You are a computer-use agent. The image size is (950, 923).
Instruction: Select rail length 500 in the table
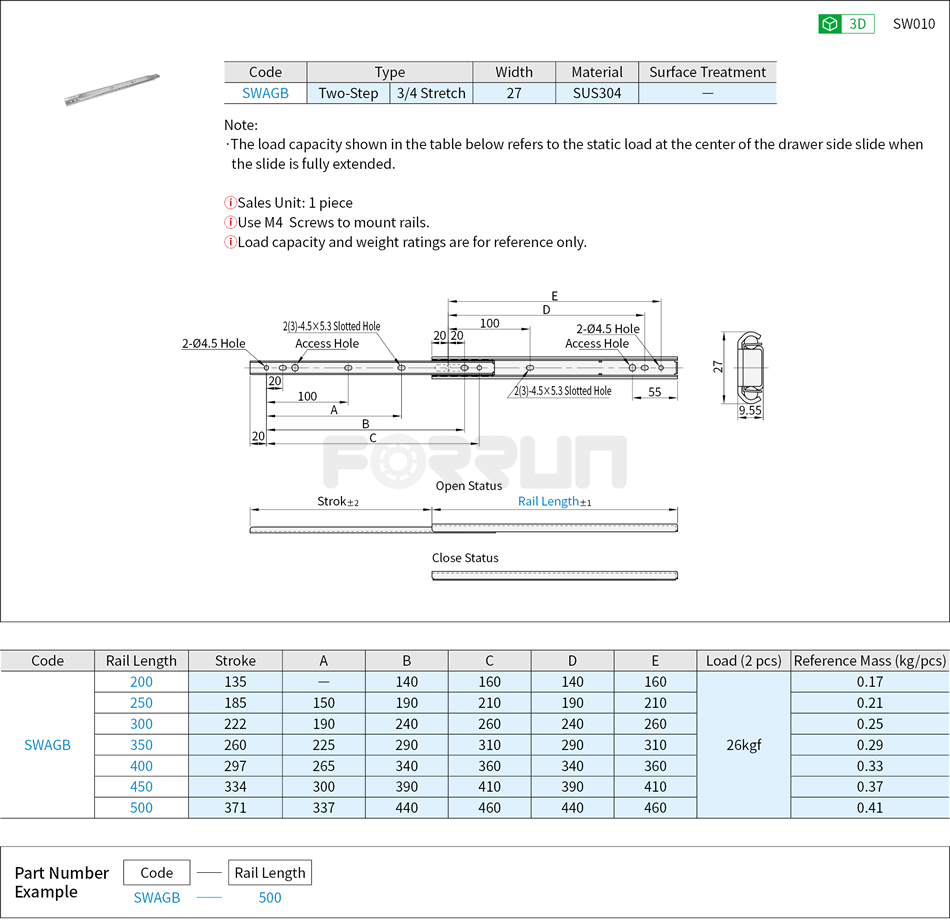140,808
